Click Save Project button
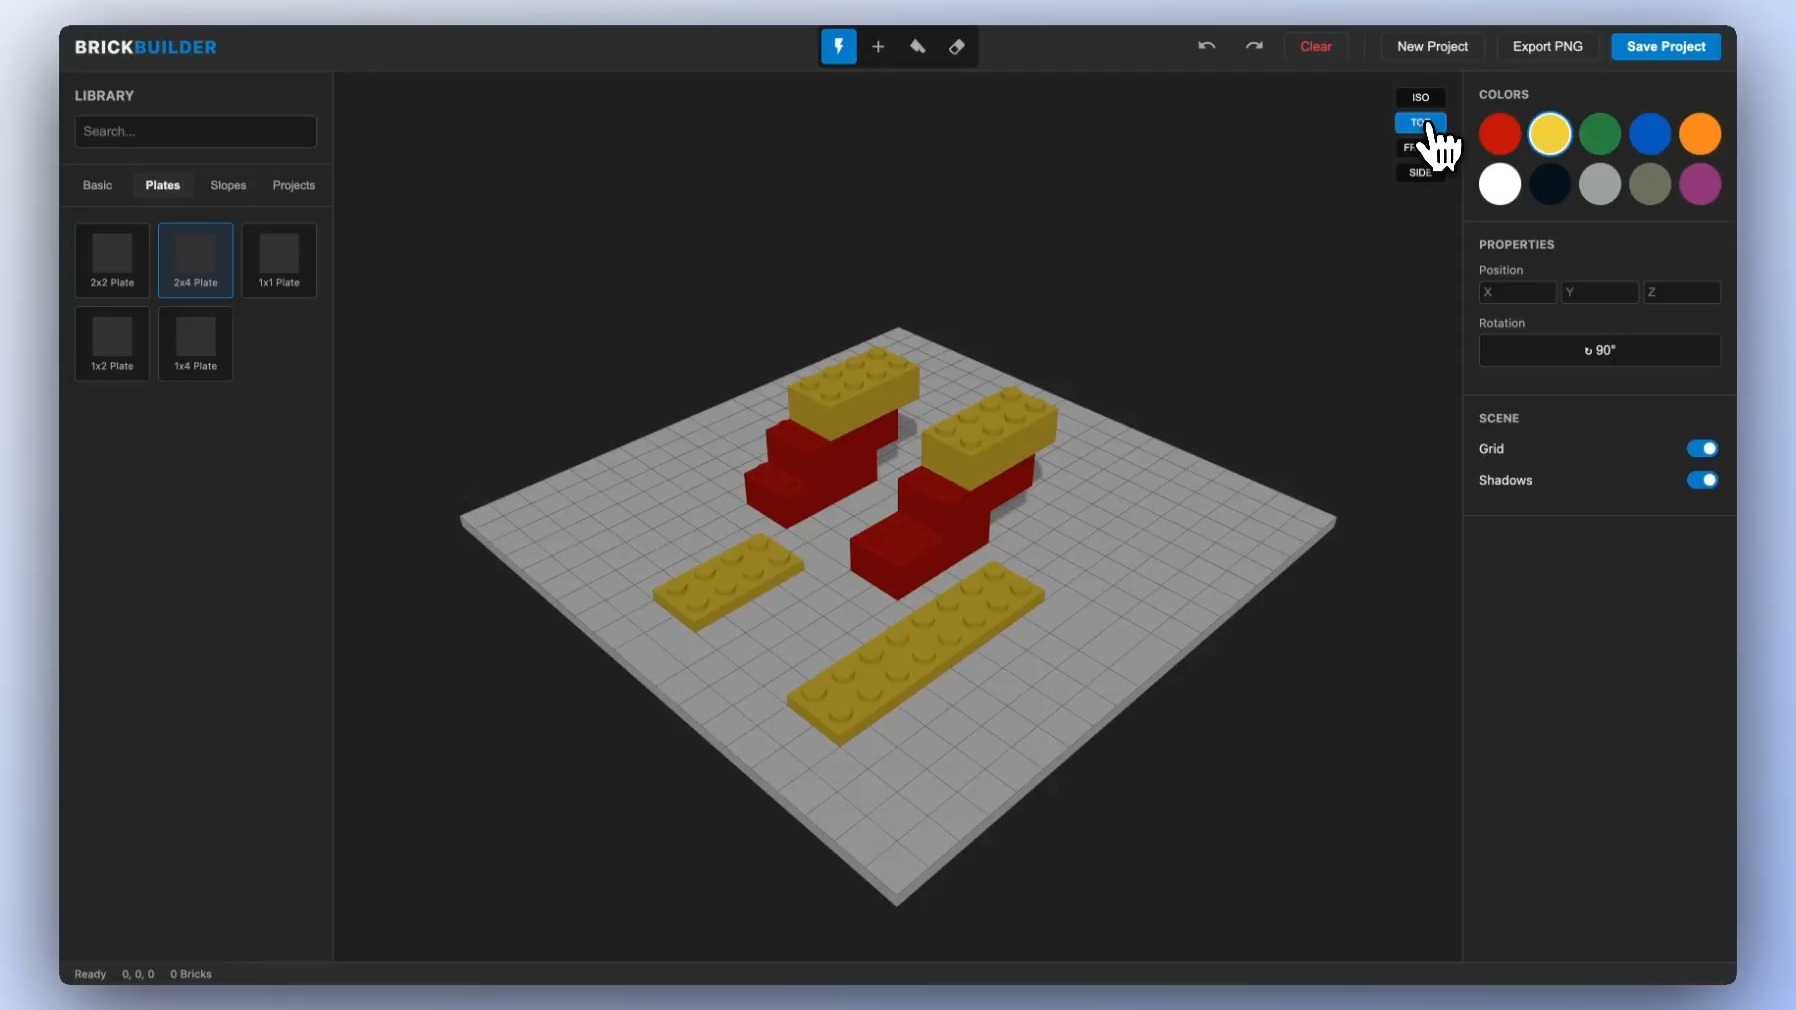 tap(1666, 47)
